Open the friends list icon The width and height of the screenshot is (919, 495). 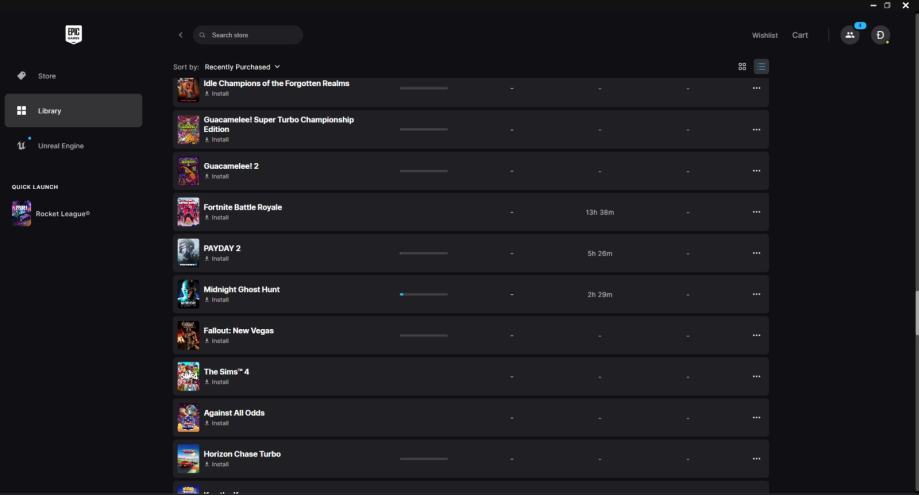[x=850, y=35]
